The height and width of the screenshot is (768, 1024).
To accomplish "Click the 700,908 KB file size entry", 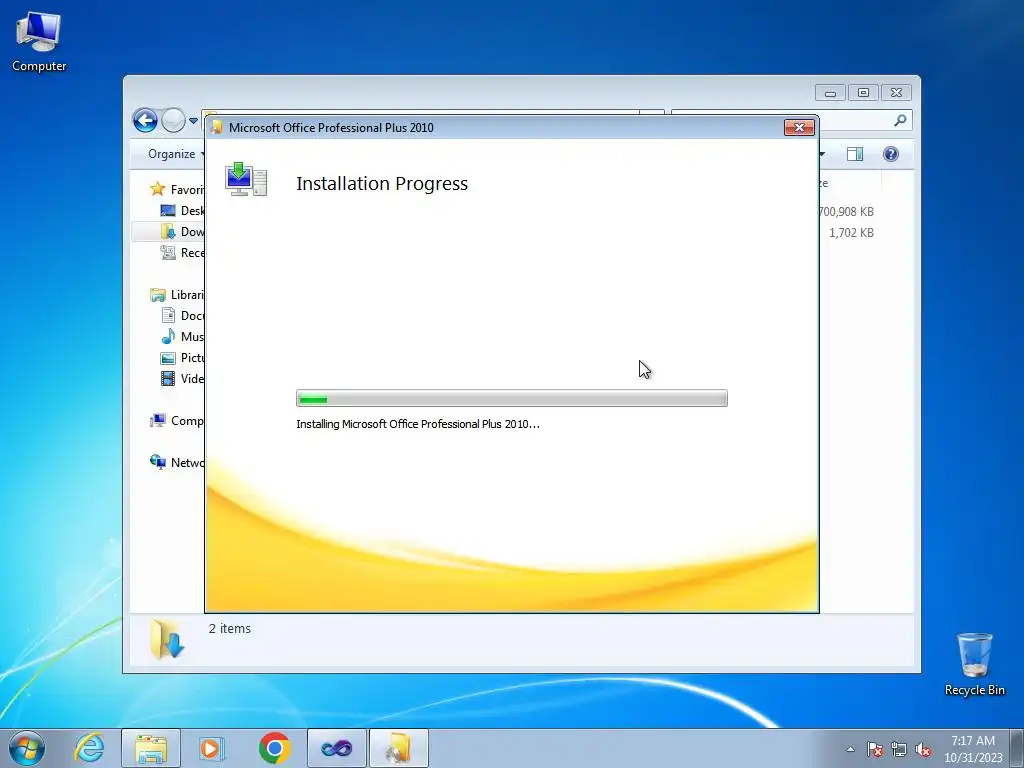I will tap(846, 212).
